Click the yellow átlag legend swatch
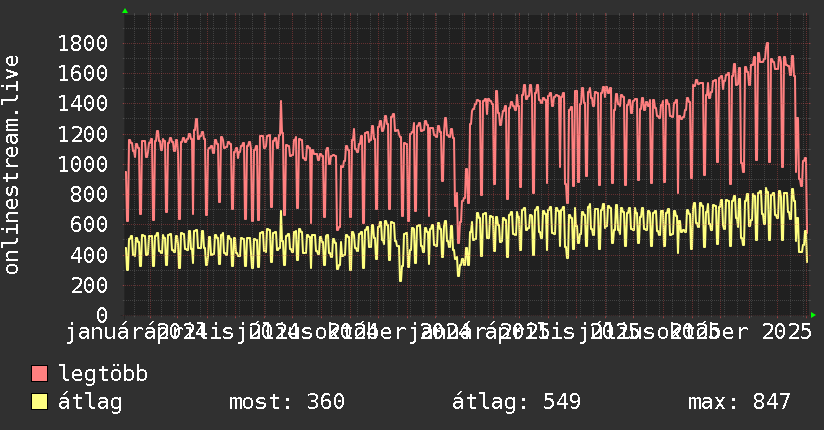Image resolution: width=824 pixels, height=430 pixels. coord(39,402)
